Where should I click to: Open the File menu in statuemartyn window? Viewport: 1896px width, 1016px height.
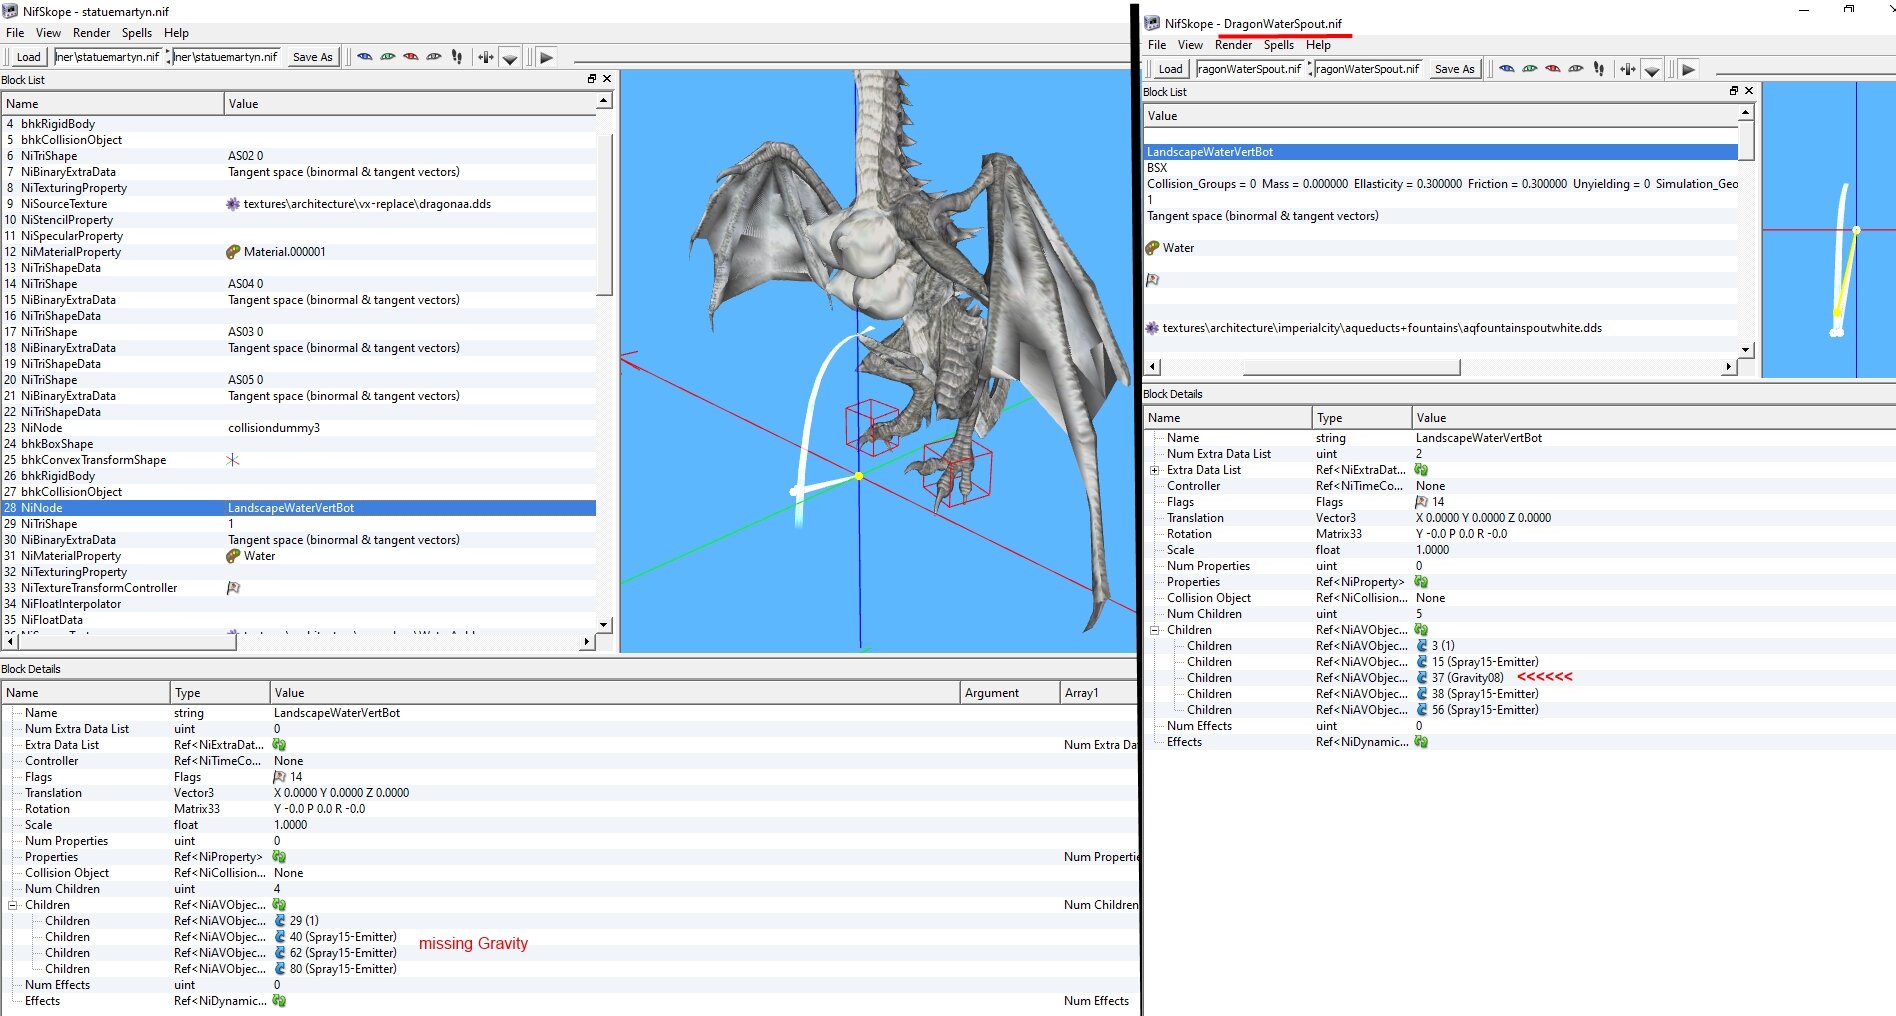pyautogui.click(x=15, y=33)
